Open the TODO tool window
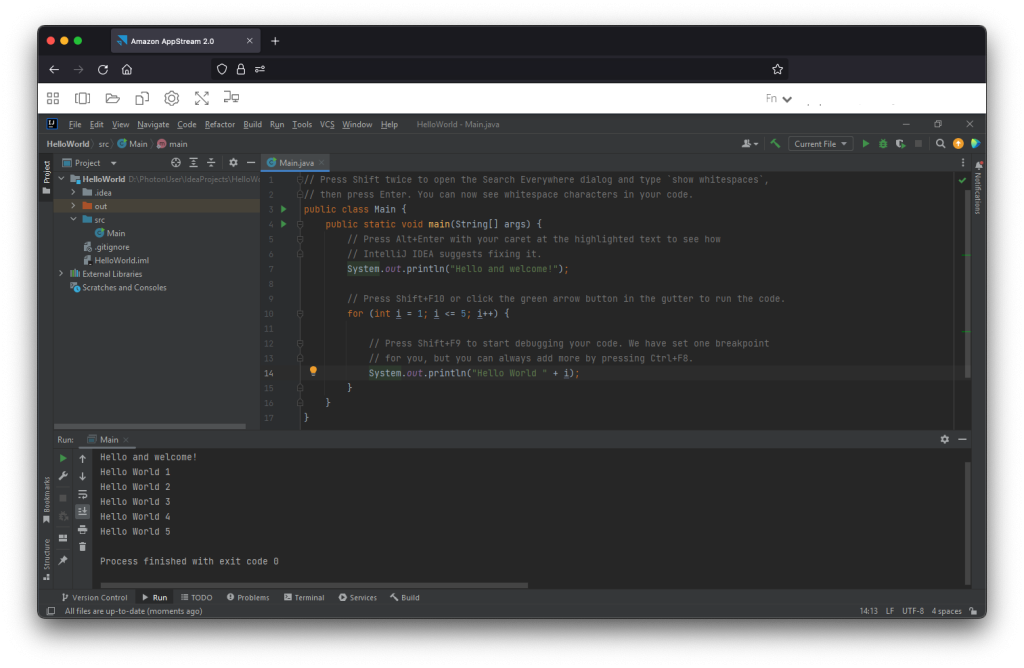The width and height of the screenshot is (1024, 668). point(197,597)
